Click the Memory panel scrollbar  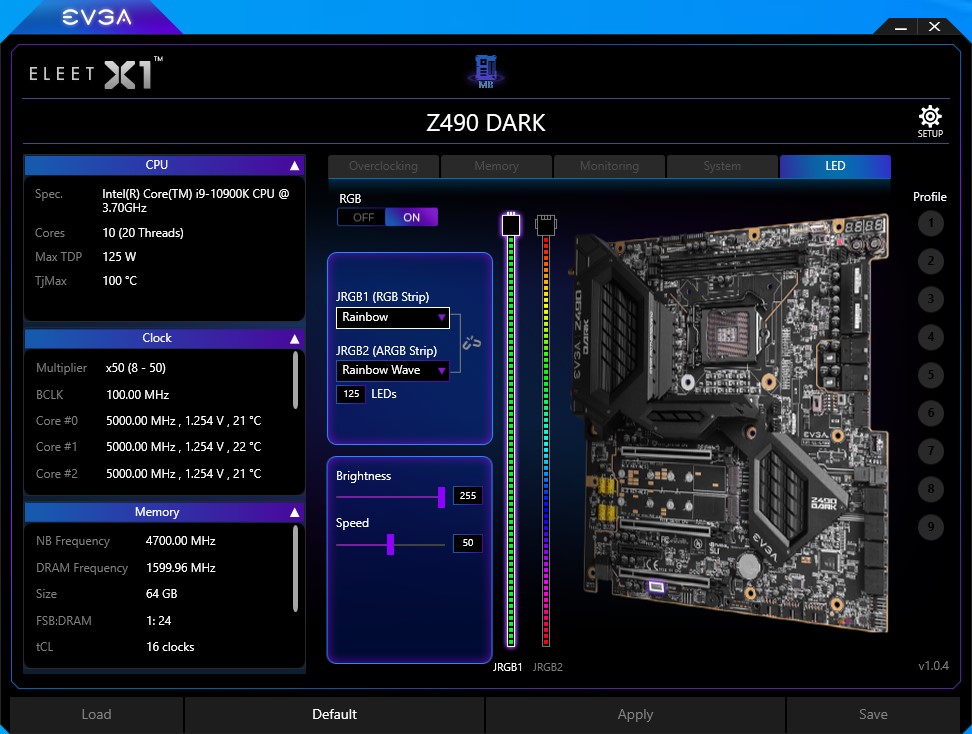(295, 568)
